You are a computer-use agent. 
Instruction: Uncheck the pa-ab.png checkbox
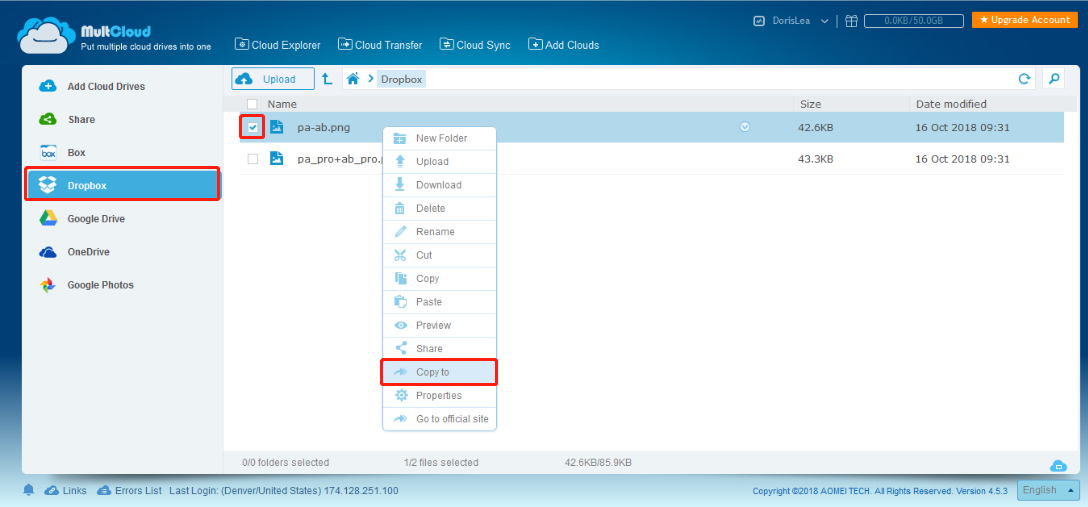253,127
